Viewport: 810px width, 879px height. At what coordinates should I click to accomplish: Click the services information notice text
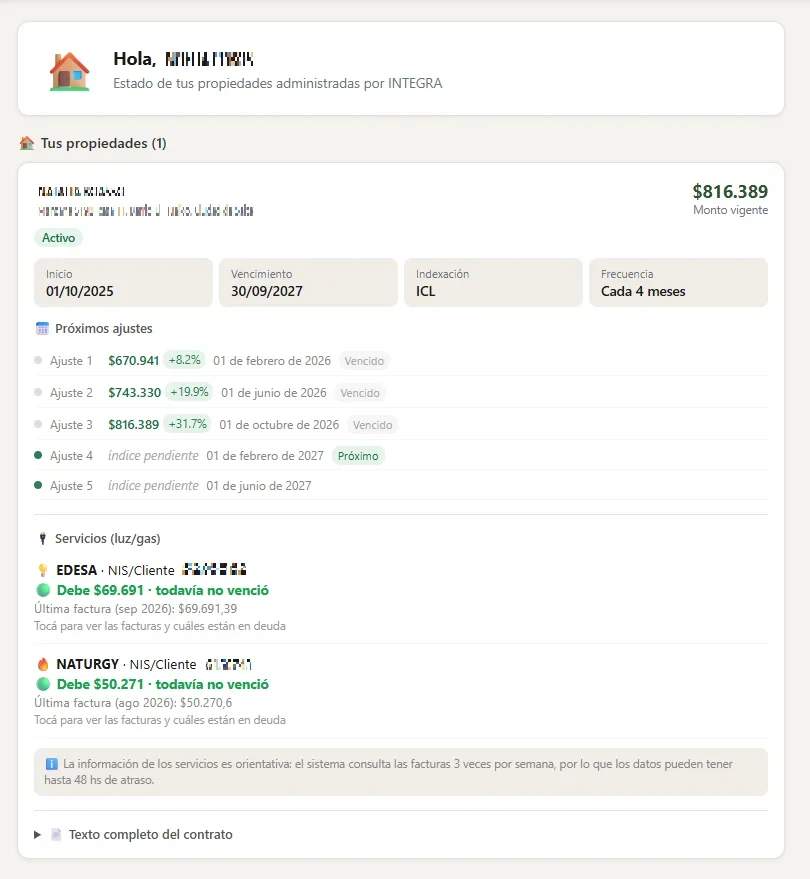(x=388, y=772)
